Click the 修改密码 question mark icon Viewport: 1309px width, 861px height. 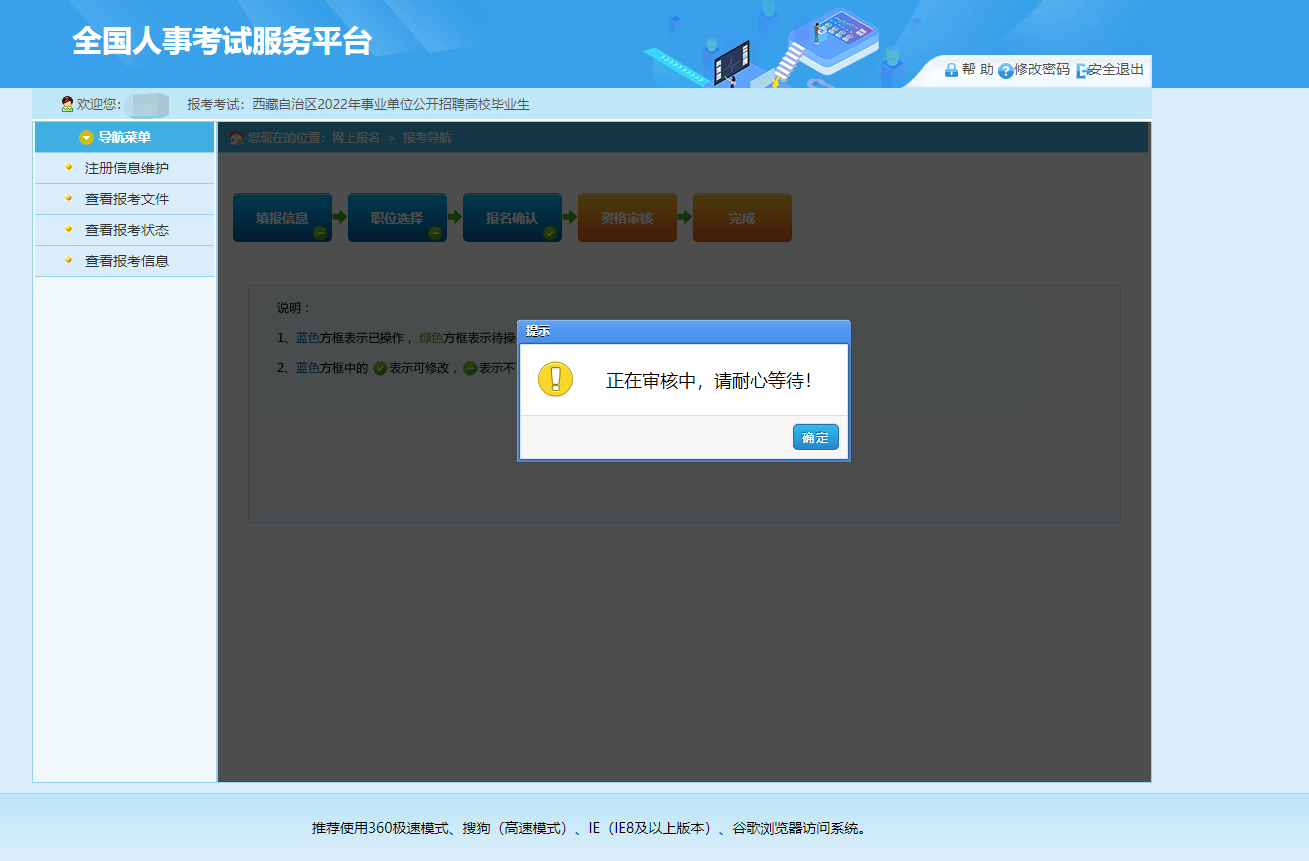coord(1005,71)
